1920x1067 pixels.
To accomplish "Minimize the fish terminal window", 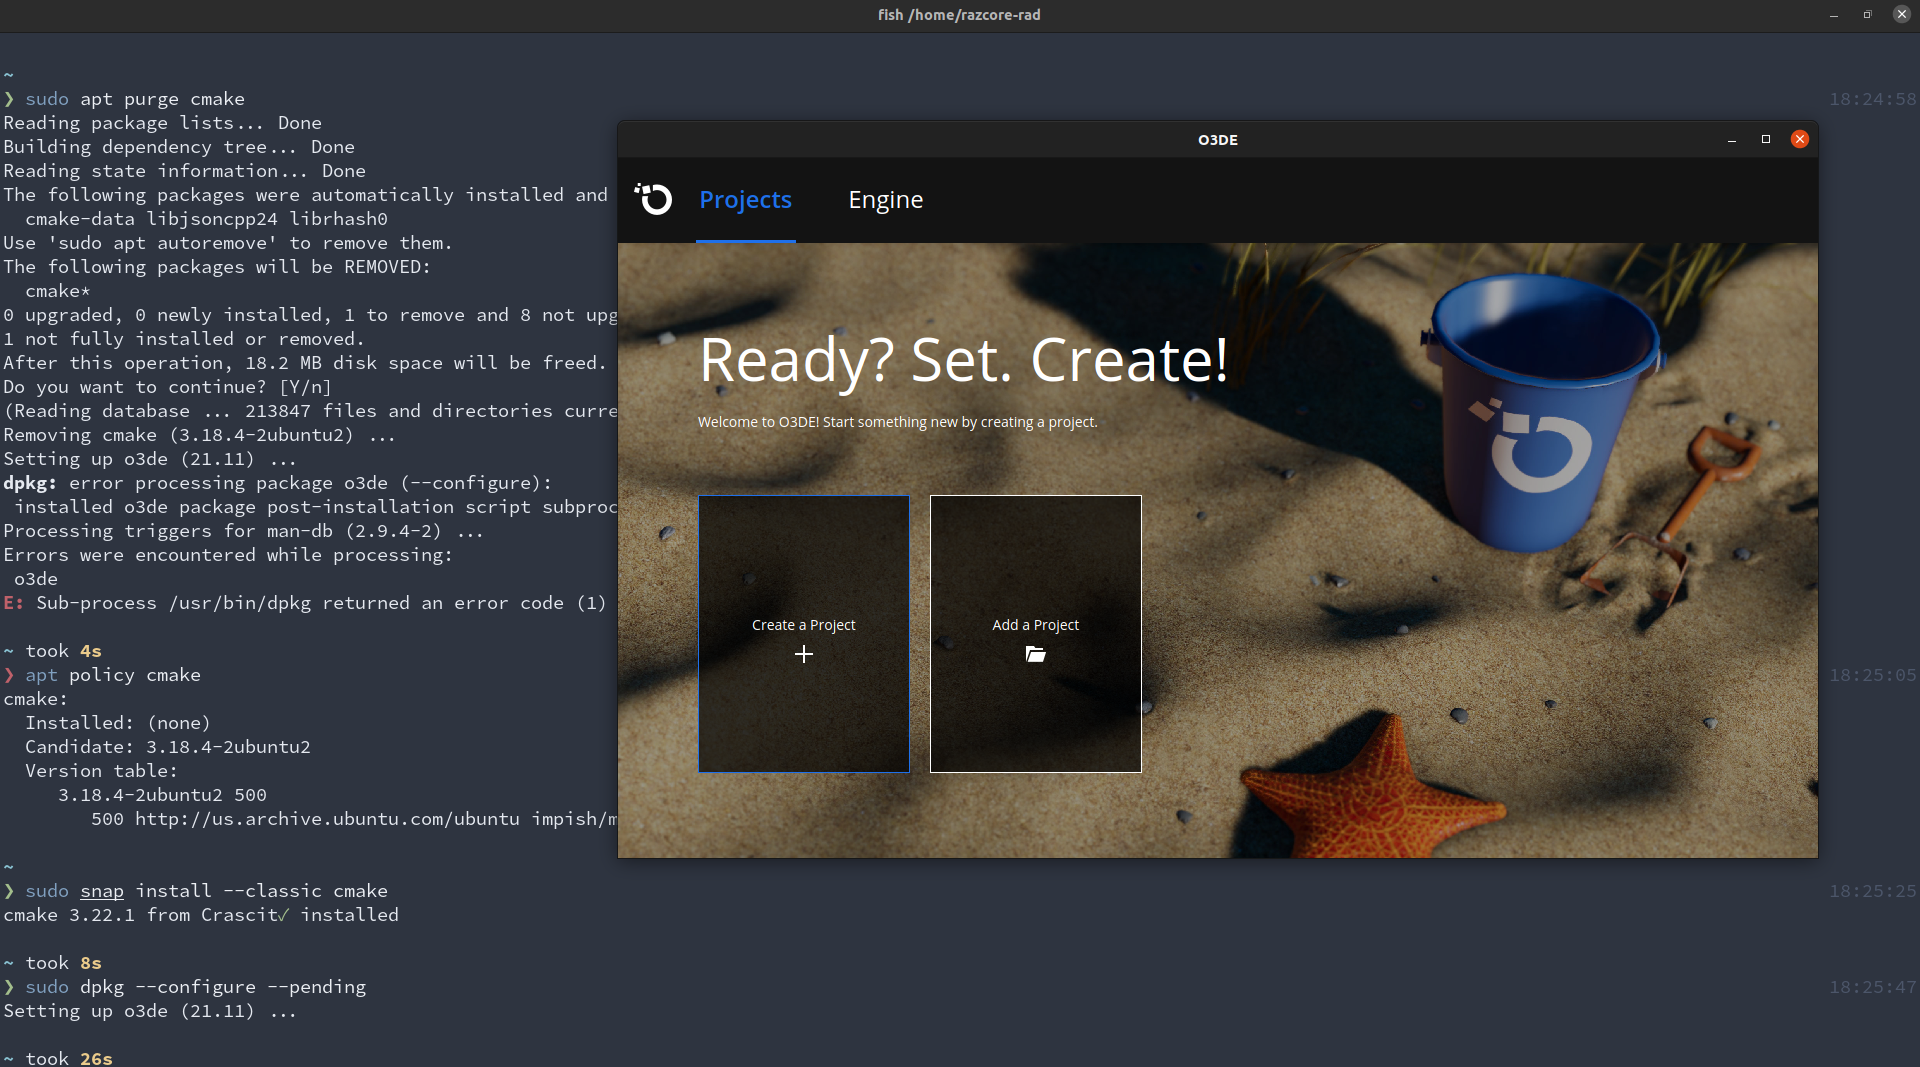I will pos(1834,15).
